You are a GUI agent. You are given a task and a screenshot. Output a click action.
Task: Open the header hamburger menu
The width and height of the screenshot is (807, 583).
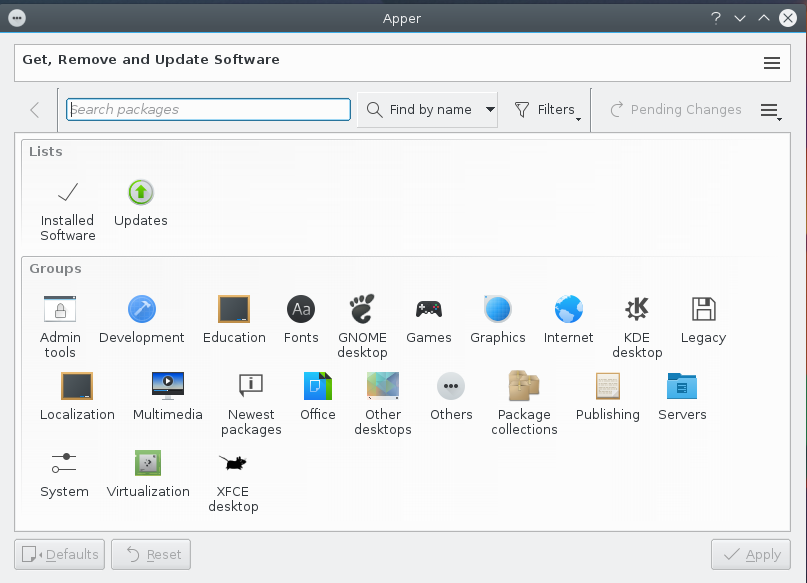[x=771, y=63]
